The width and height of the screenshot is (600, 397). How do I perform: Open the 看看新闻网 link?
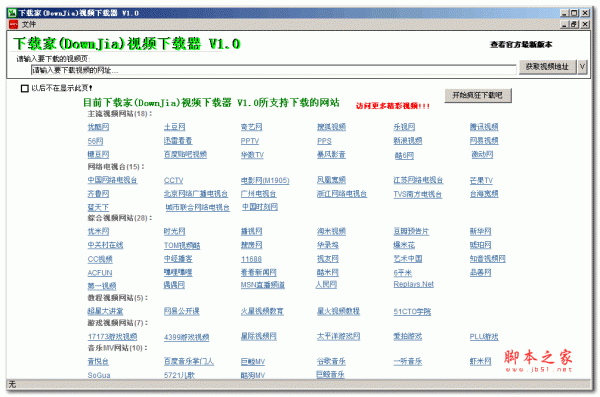259,273
